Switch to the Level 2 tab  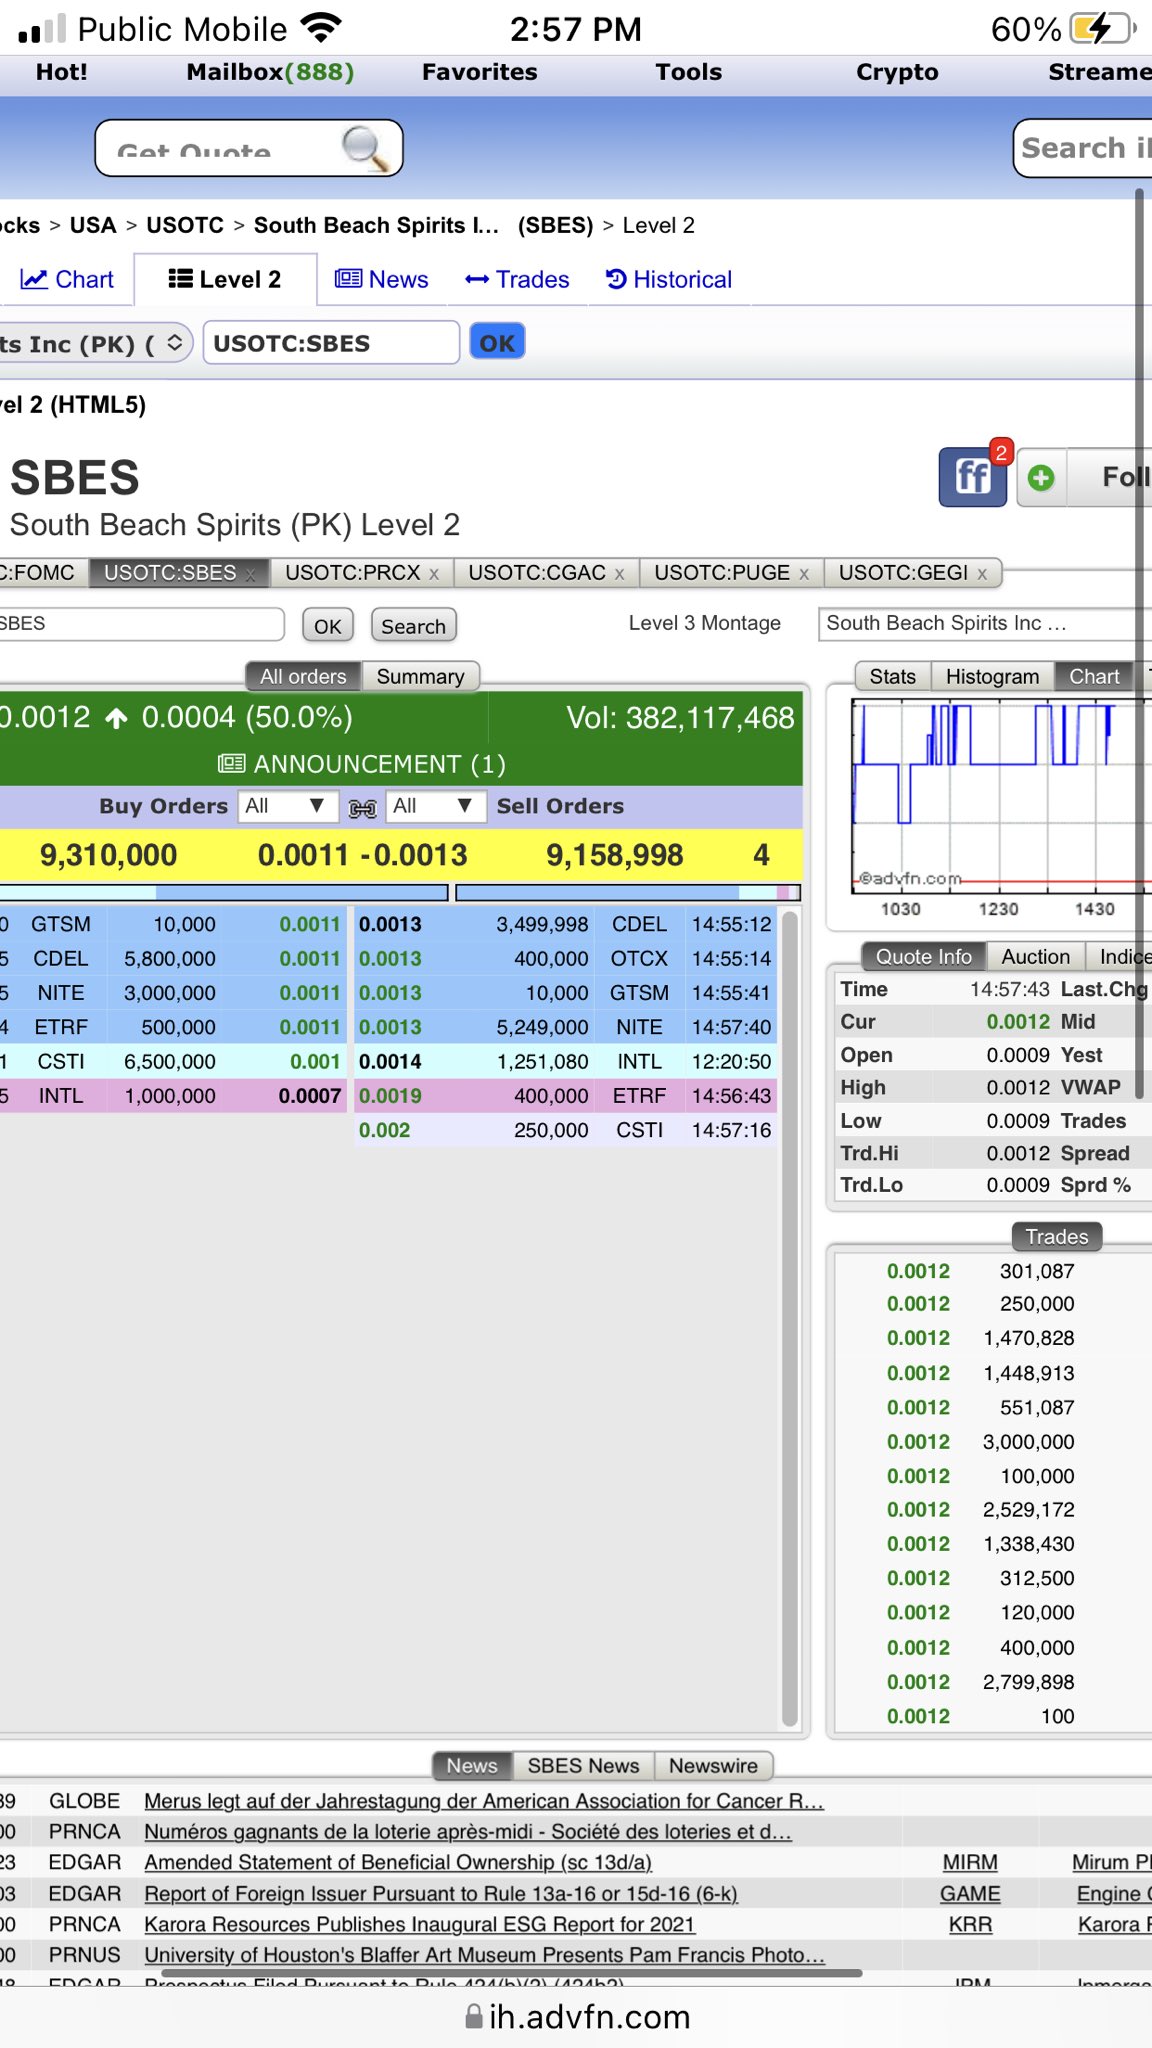coord(225,279)
